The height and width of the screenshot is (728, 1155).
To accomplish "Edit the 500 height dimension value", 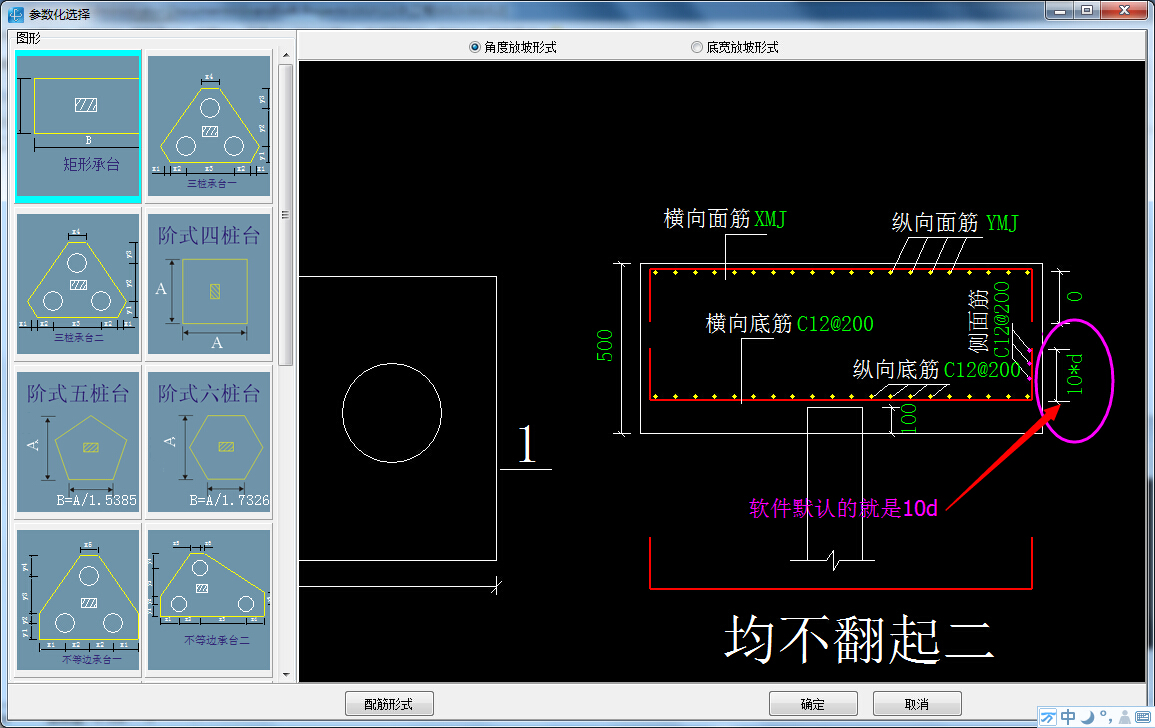I will tap(605, 346).
